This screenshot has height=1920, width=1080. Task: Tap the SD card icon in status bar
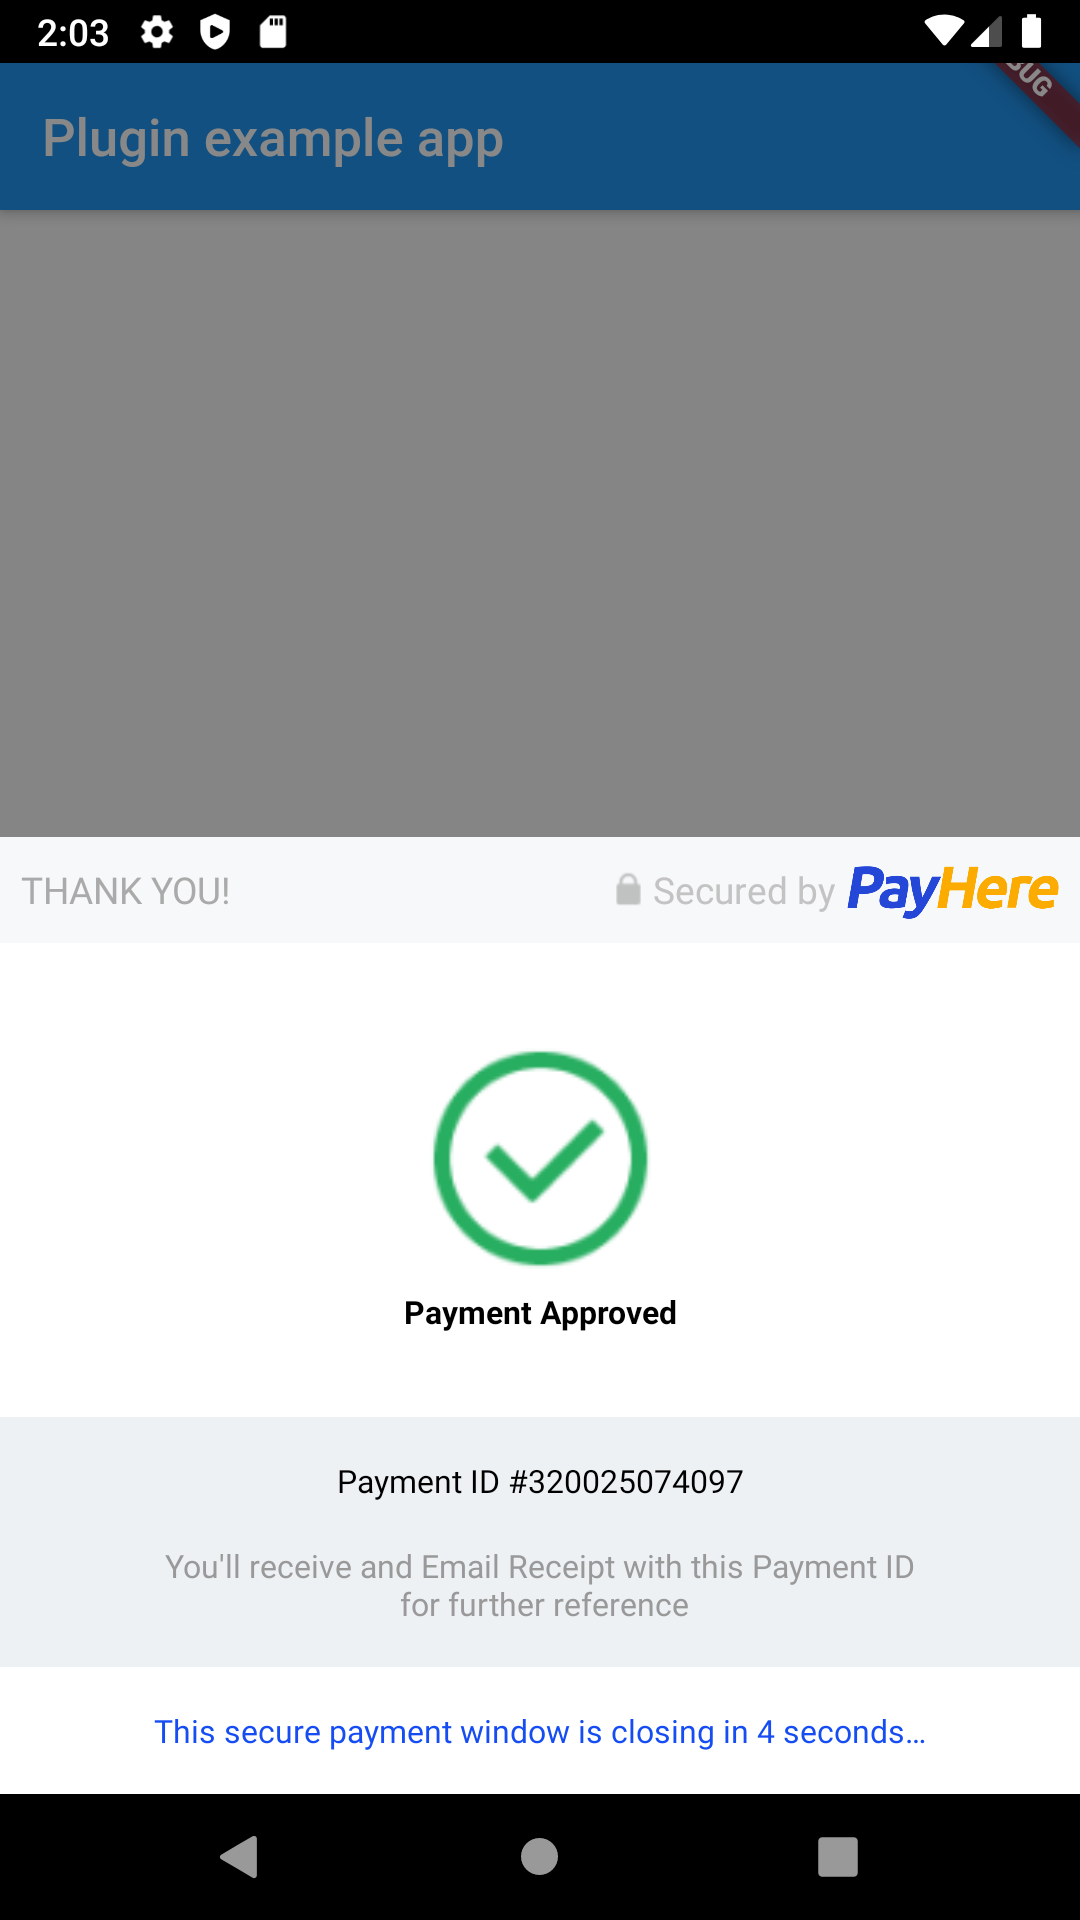tap(273, 32)
